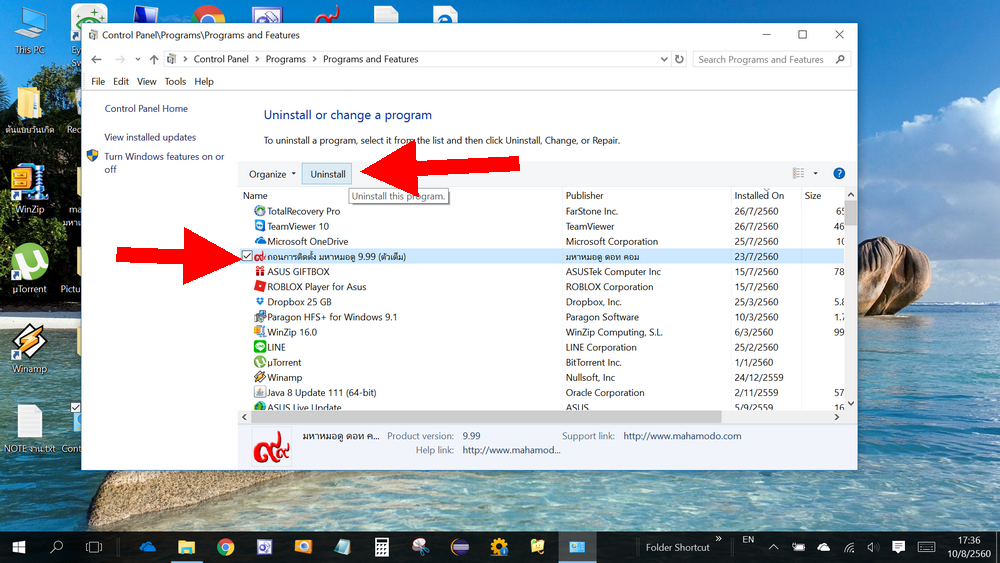Click the Uninstall button in toolbar
This screenshot has width=1000, height=563.
coord(327,174)
